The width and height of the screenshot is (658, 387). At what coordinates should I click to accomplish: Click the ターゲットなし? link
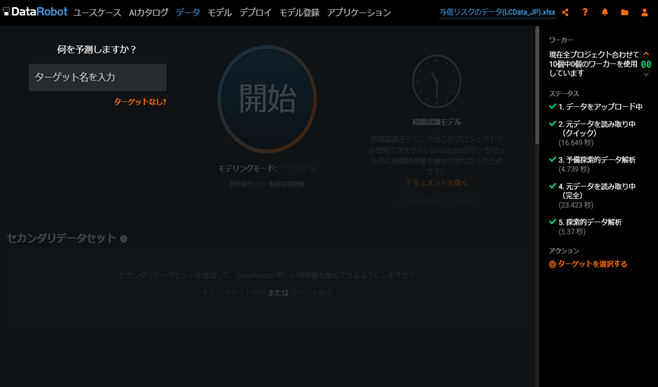pos(140,102)
